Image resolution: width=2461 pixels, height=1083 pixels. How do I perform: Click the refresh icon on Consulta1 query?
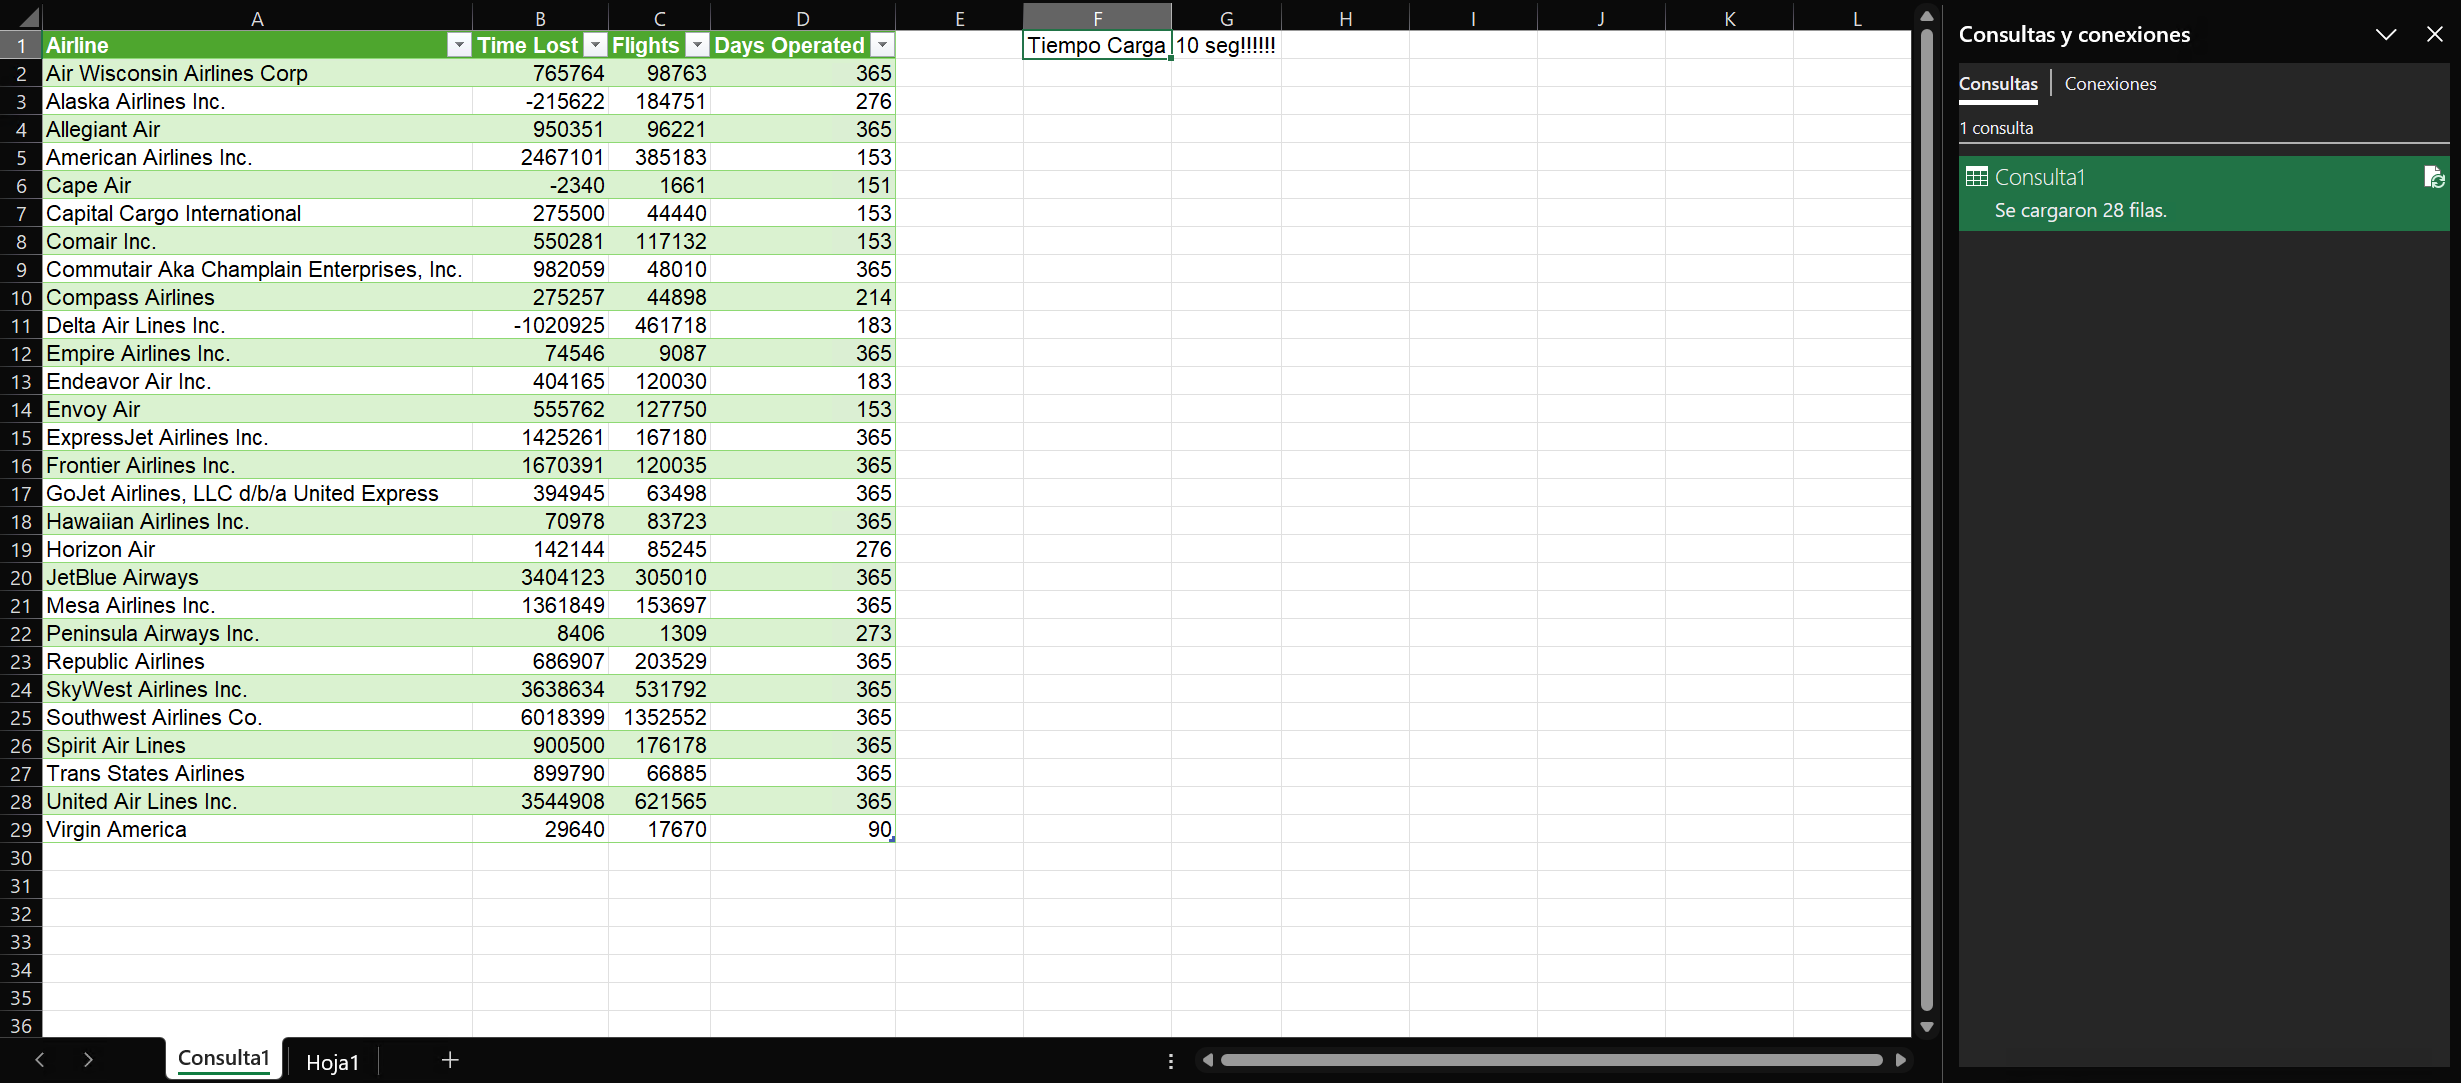click(x=2433, y=178)
